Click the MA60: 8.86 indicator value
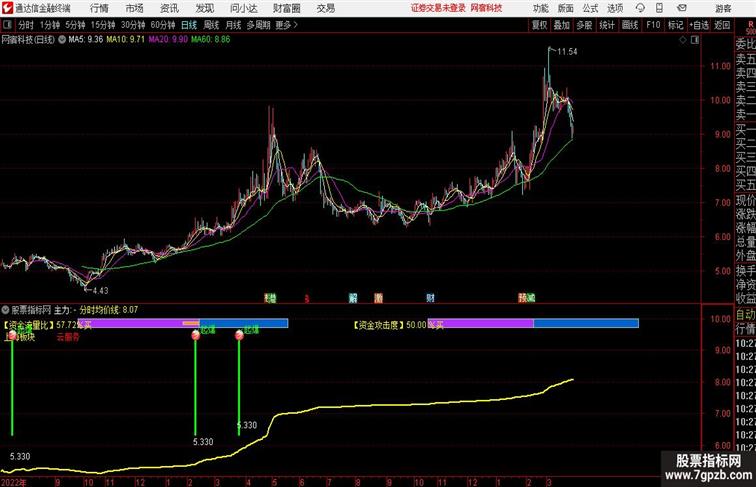This screenshot has height=487, width=756. click(x=211, y=40)
